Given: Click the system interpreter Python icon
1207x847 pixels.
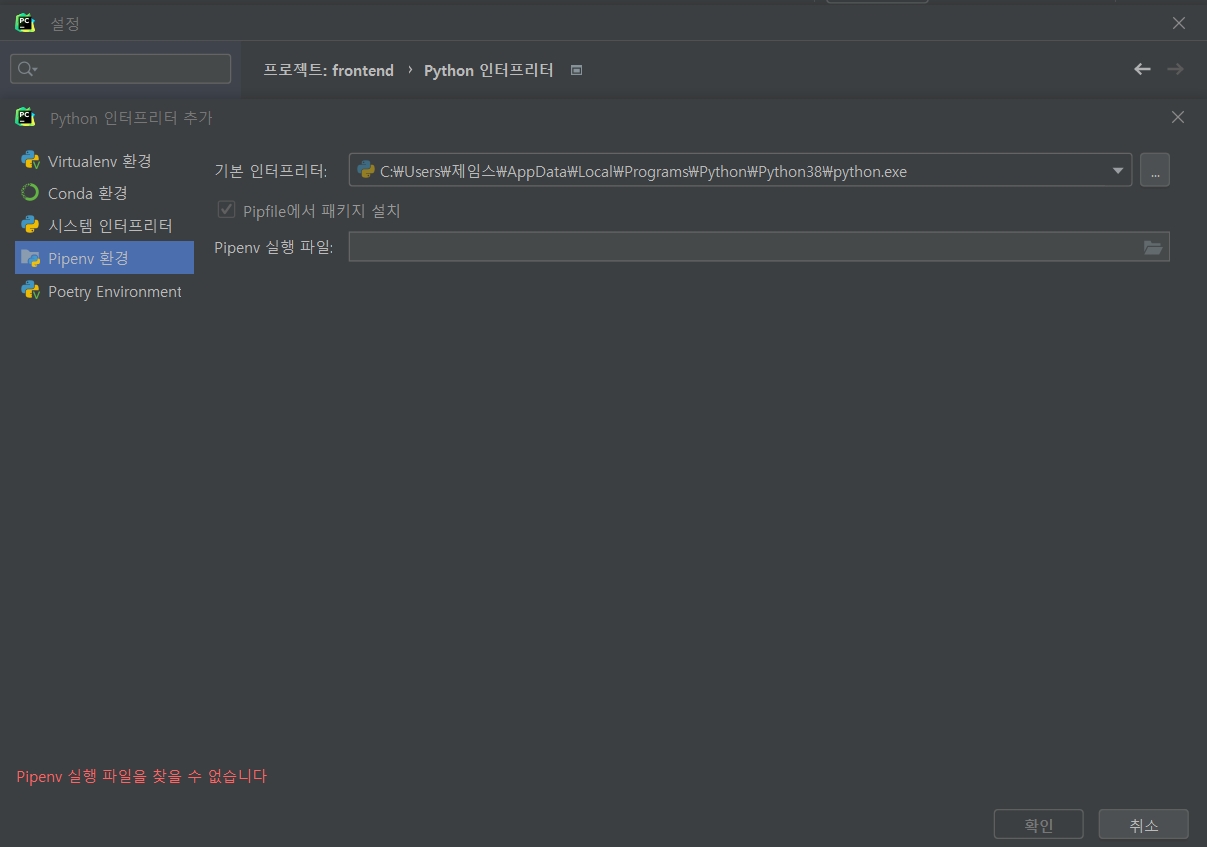Looking at the screenshot, I should (30, 225).
